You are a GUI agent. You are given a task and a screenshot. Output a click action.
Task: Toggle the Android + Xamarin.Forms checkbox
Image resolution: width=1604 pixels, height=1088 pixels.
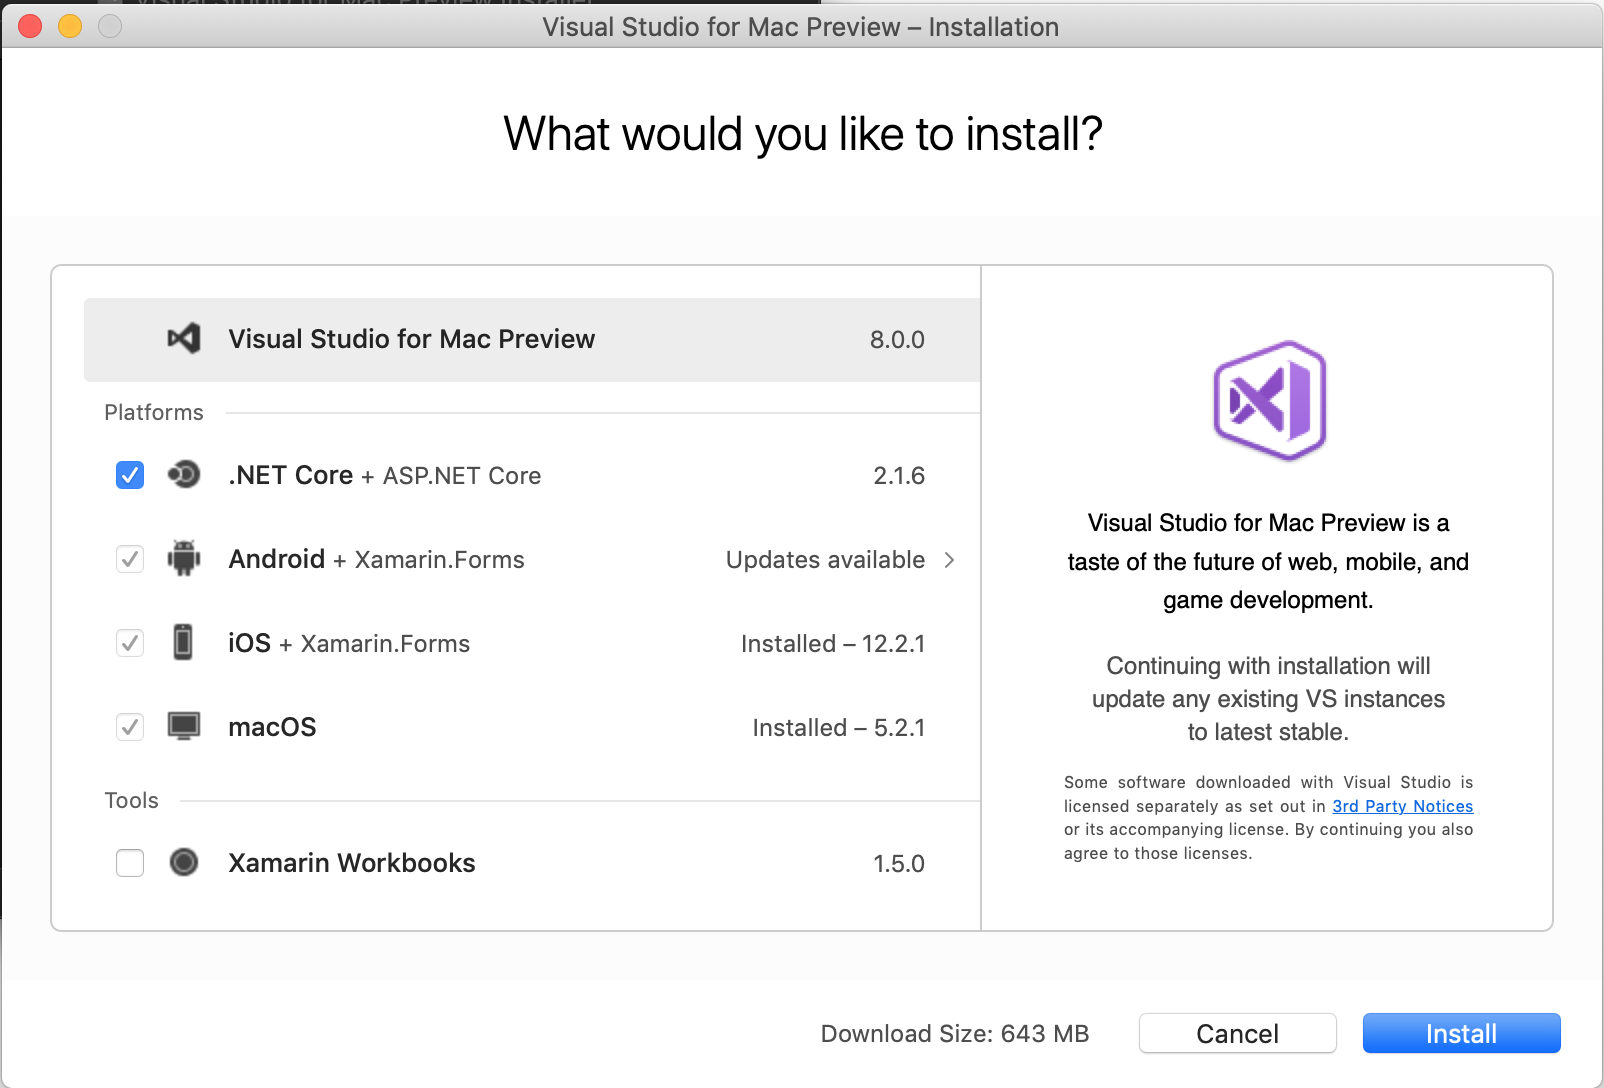[x=130, y=559]
